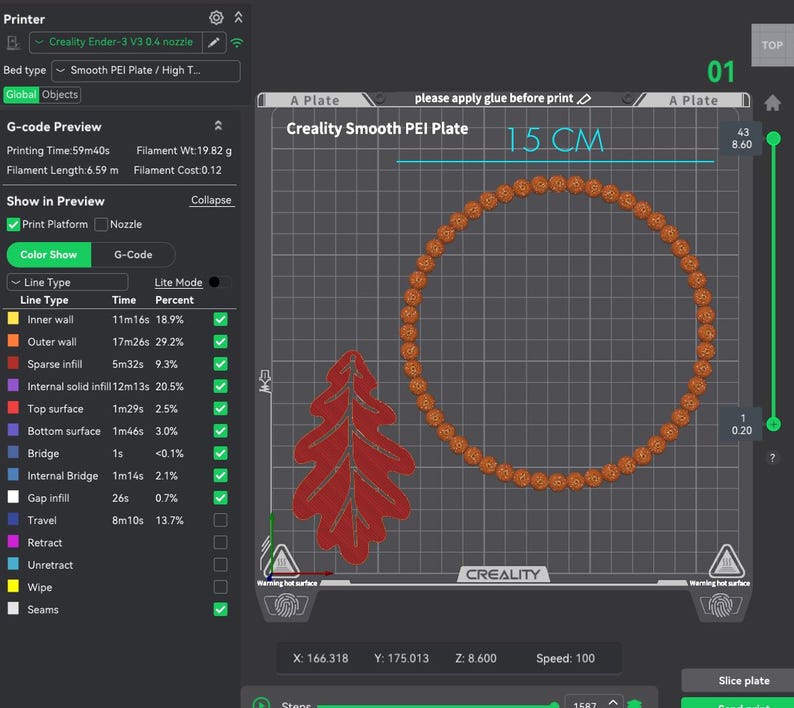Click the steps value field 1587
This screenshot has width=794, height=708.
coord(585,703)
